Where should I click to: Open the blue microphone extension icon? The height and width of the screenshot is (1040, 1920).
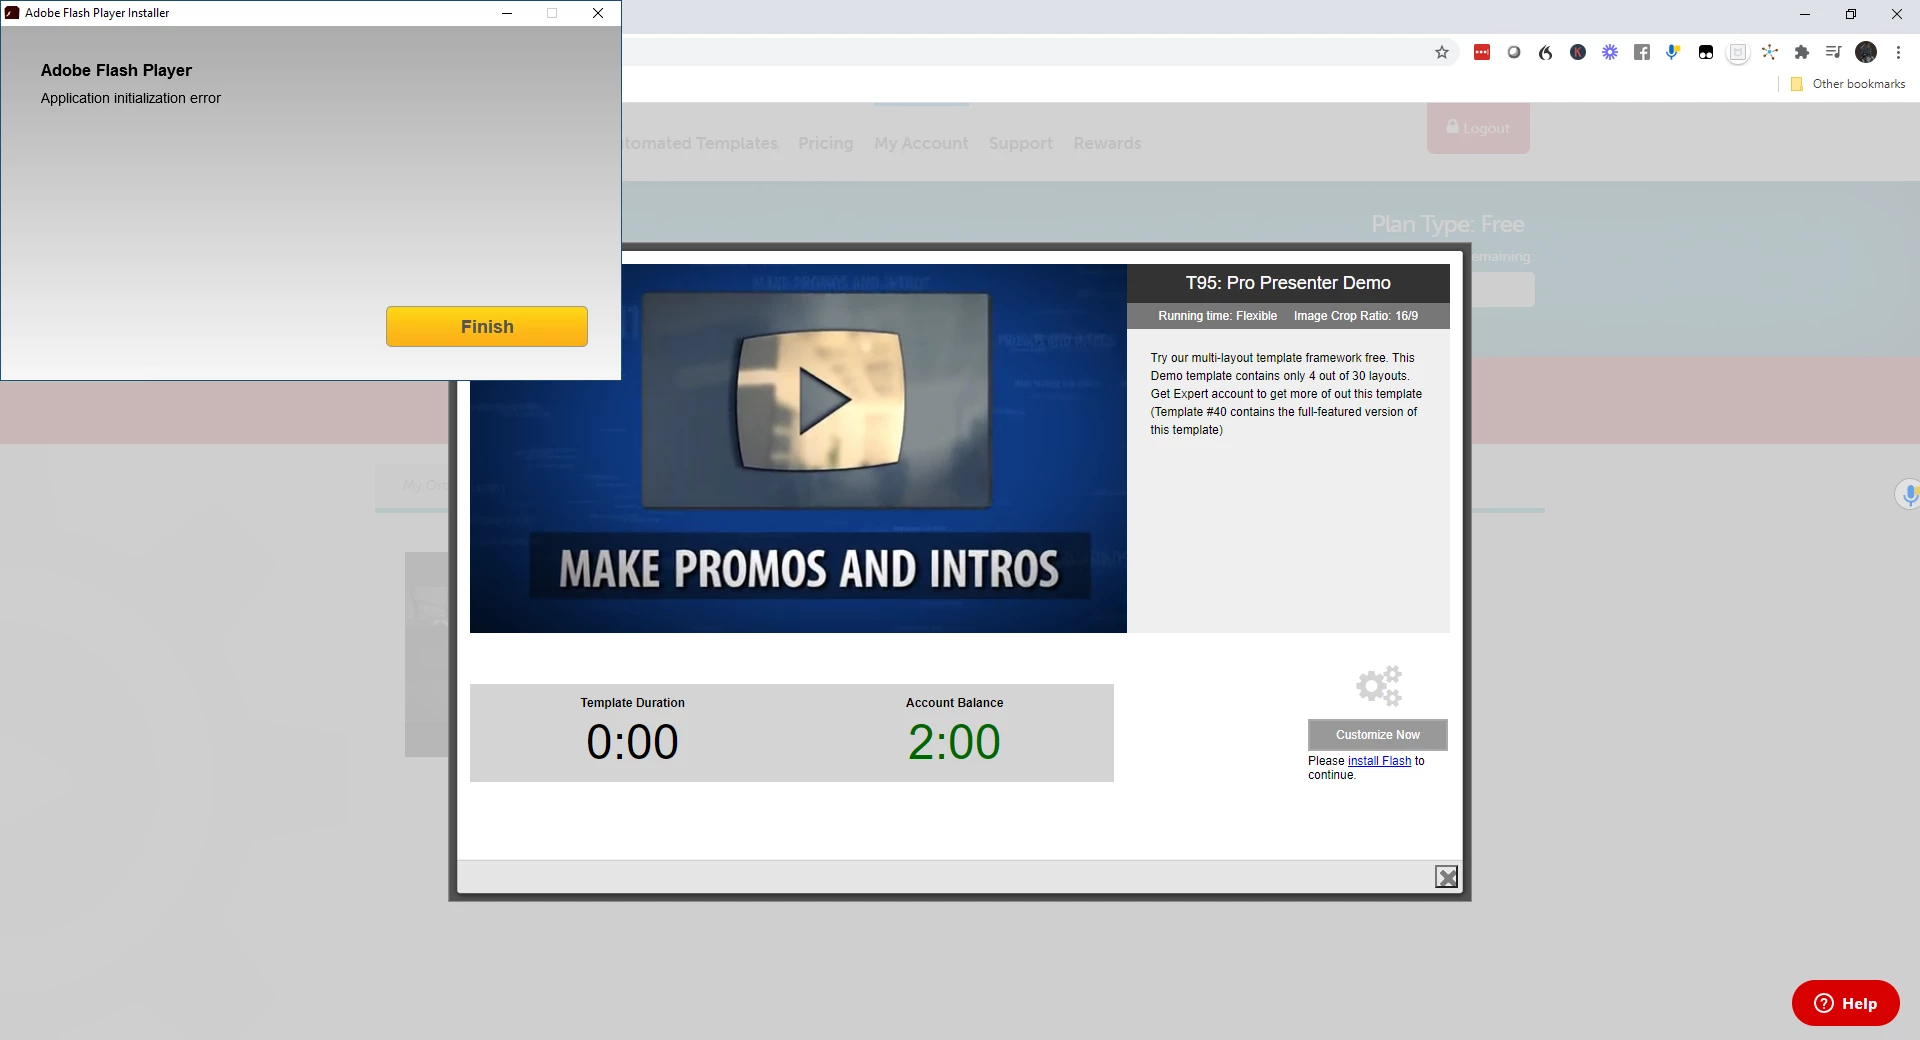pyautogui.click(x=1673, y=52)
